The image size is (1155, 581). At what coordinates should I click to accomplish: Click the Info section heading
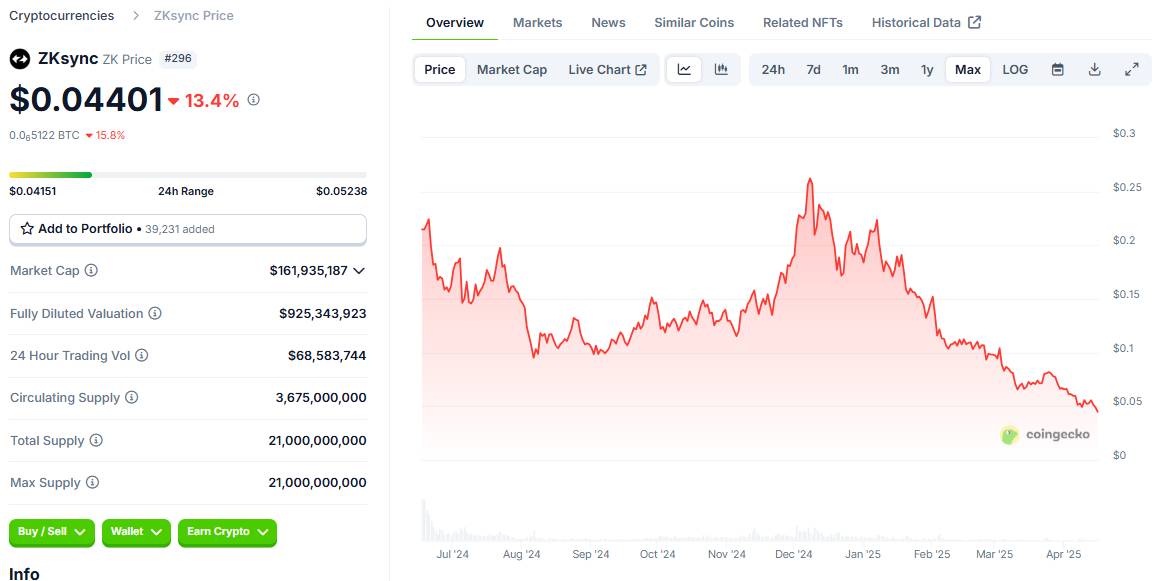coord(24,574)
